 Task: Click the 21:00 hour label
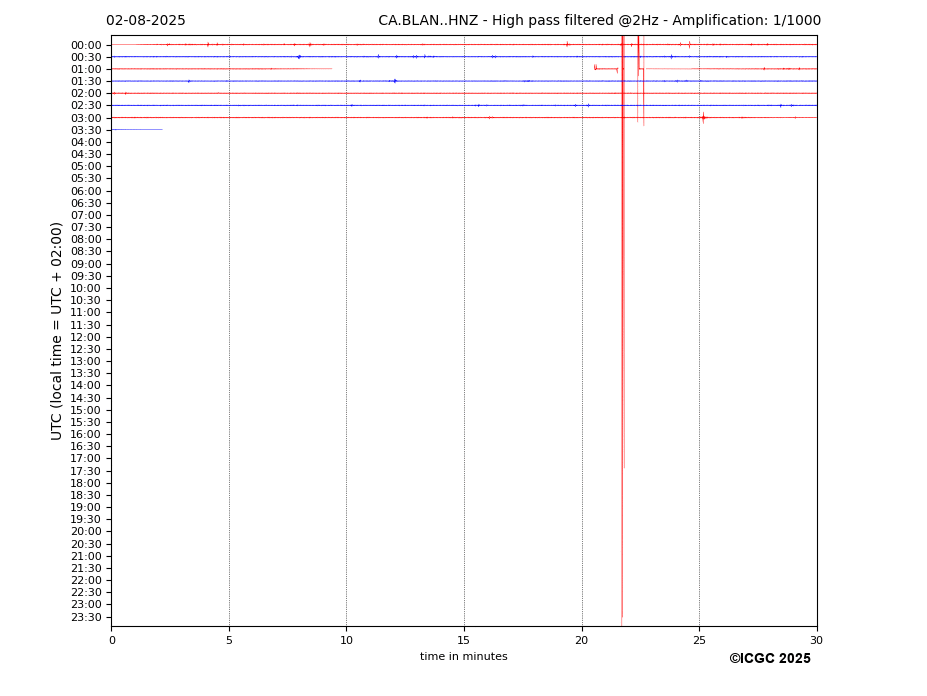click(x=86, y=556)
